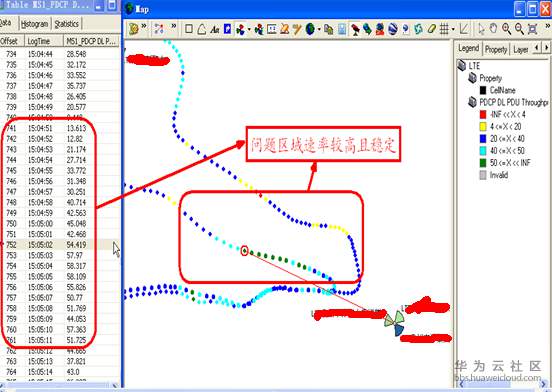Screen dimensions: 552x392
Task: Click the LogTime column header
Action: coord(44,41)
